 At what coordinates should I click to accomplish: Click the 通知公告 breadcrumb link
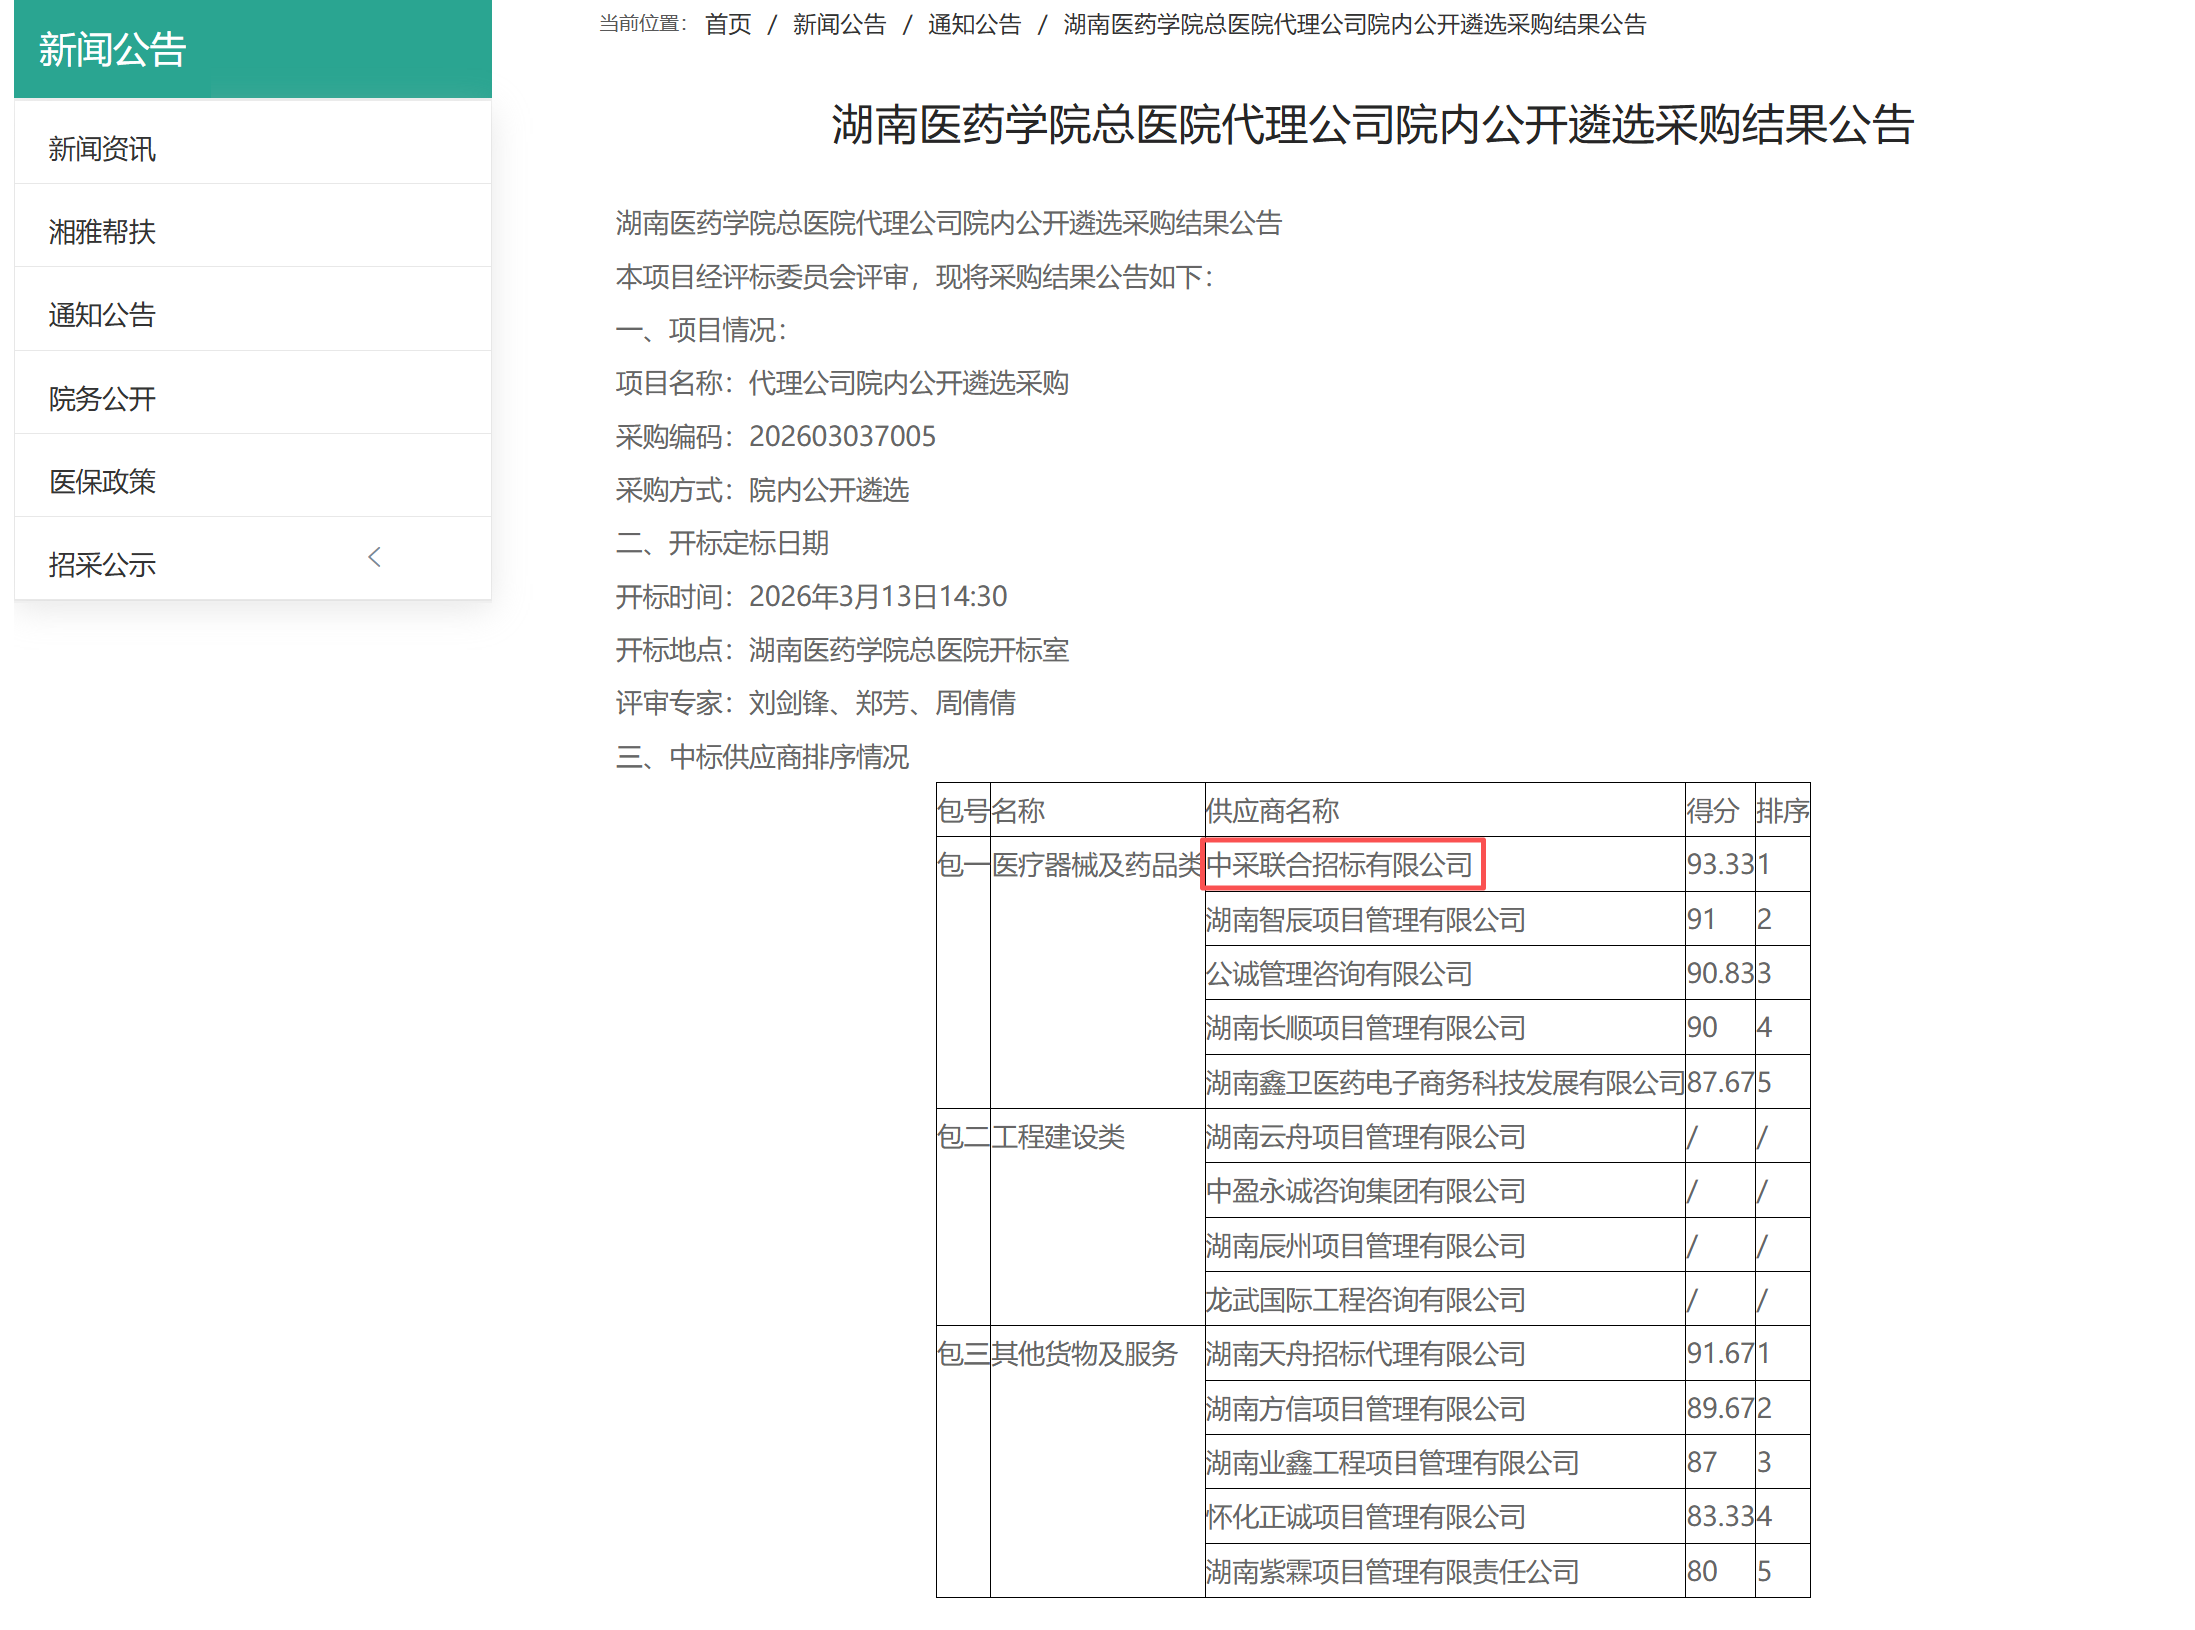[x=974, y=25]
